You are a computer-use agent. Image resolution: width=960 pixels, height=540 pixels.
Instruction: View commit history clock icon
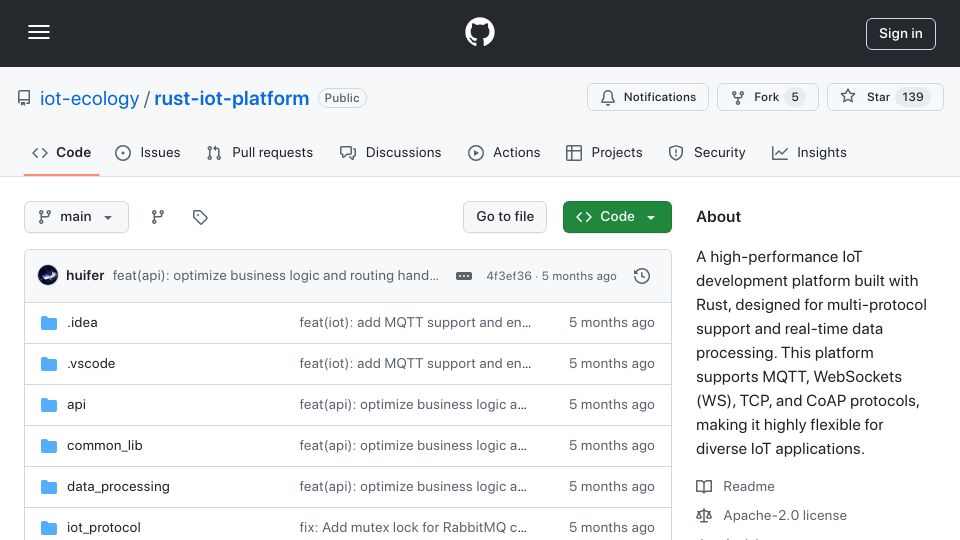tap(642, 276)
